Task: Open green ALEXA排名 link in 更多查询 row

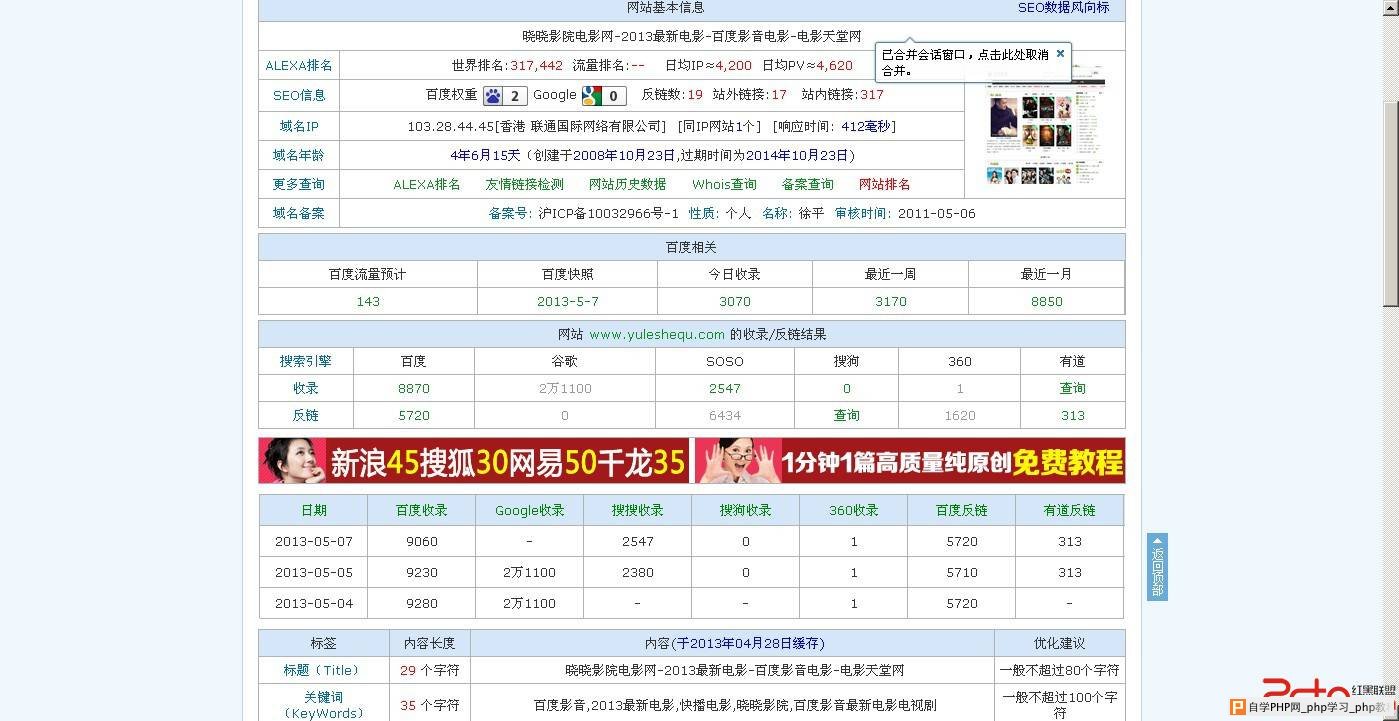Action: 427,184
